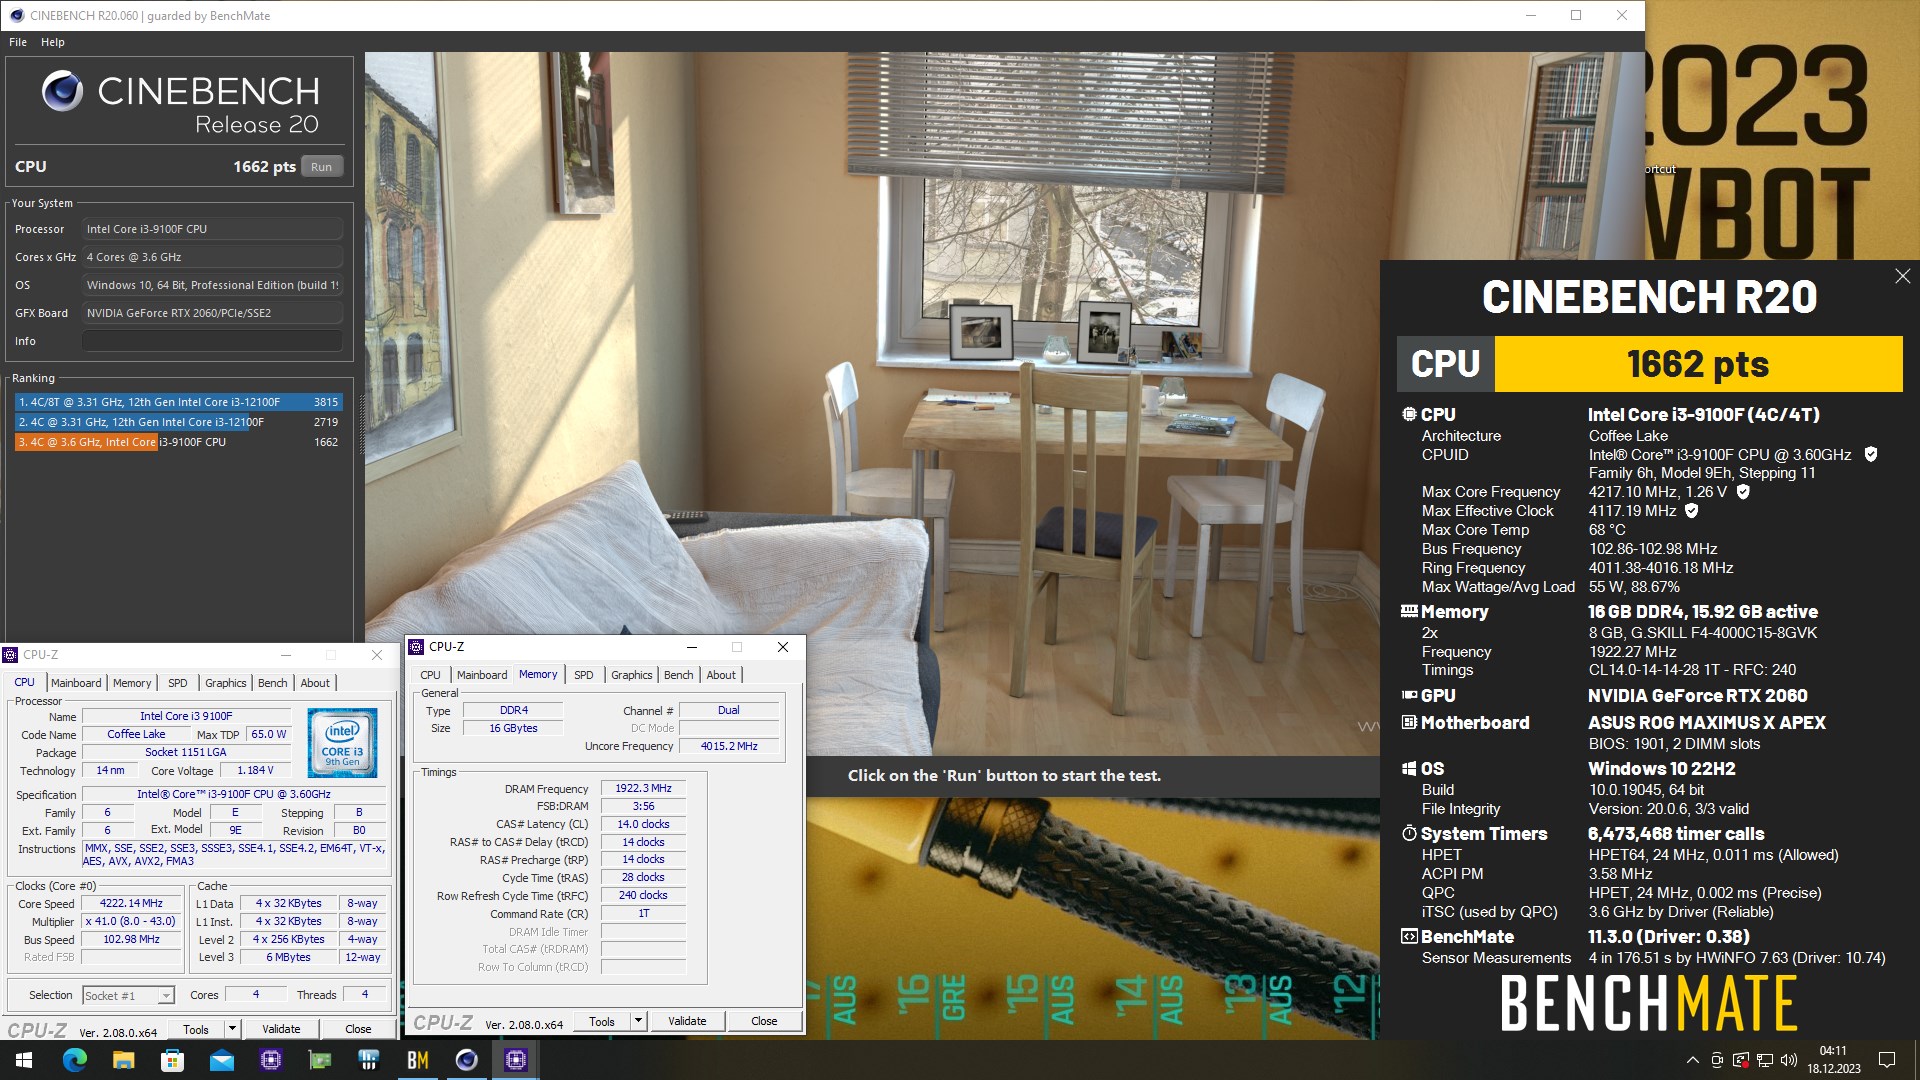Click Tools button in left CPU-Z window
Screen dimensions: 1920x1080
point(196,1029)
